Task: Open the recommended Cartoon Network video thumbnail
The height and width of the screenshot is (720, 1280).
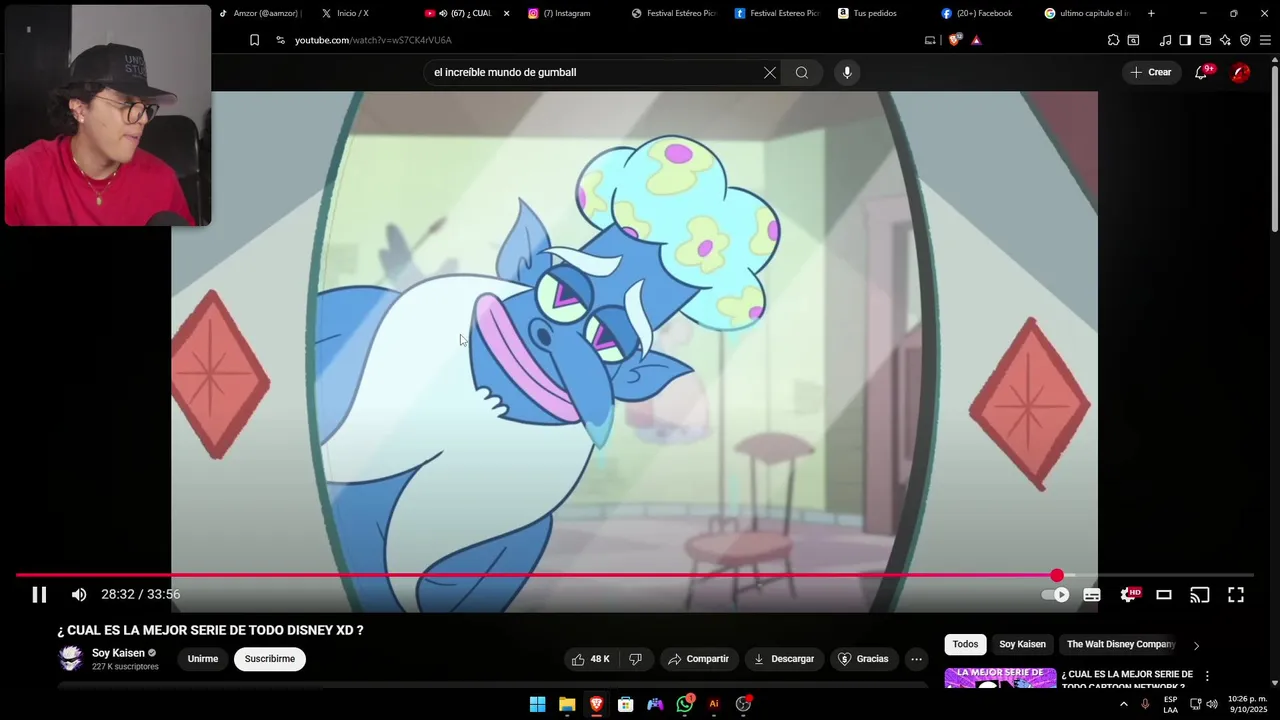Action: (x=1000, y=678)
